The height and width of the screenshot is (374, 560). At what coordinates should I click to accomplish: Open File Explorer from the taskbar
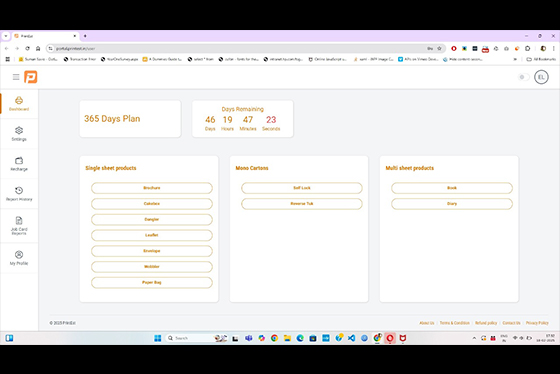click(x=287, y=338)
